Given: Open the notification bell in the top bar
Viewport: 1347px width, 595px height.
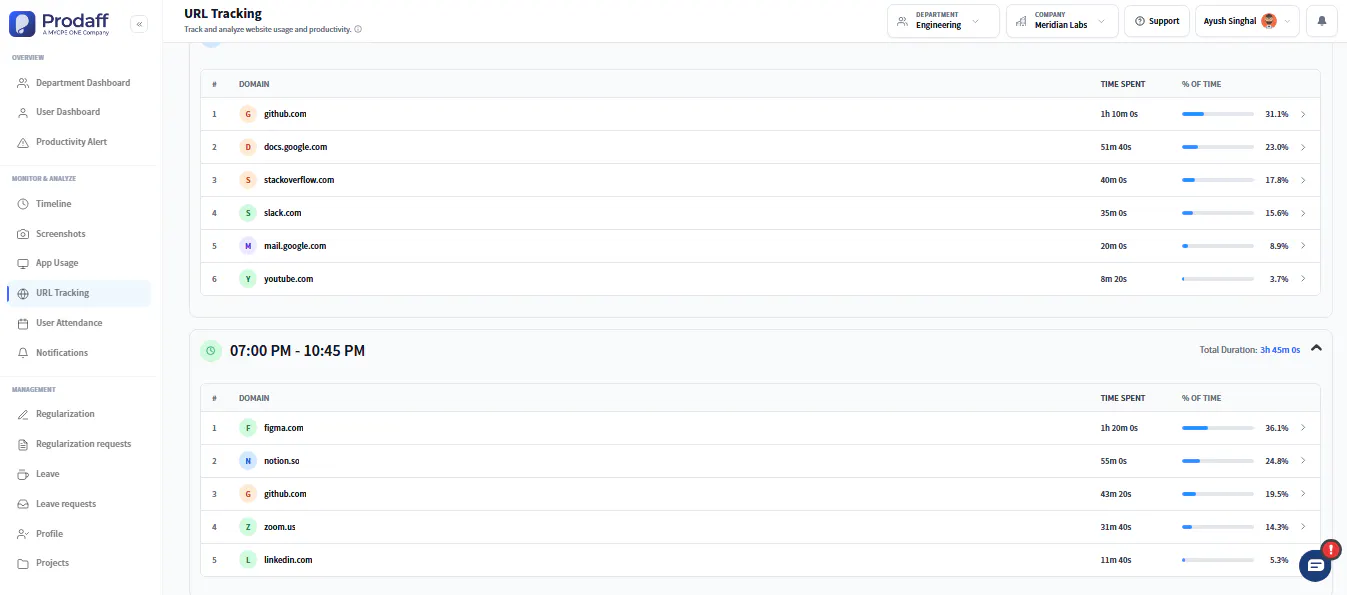Looking at the screenshot, I should click(1321, 21).
